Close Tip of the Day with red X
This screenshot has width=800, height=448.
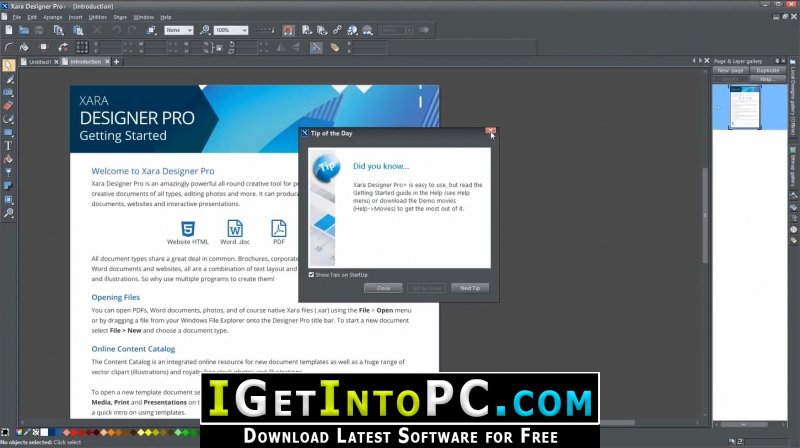(x=490, y=131)
